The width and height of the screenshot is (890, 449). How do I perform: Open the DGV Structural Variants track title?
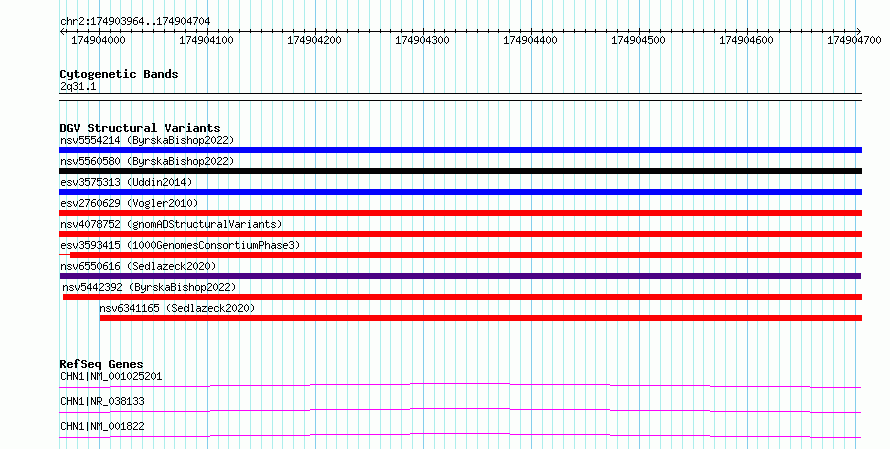pyautogui.click(x=140, y=128)
